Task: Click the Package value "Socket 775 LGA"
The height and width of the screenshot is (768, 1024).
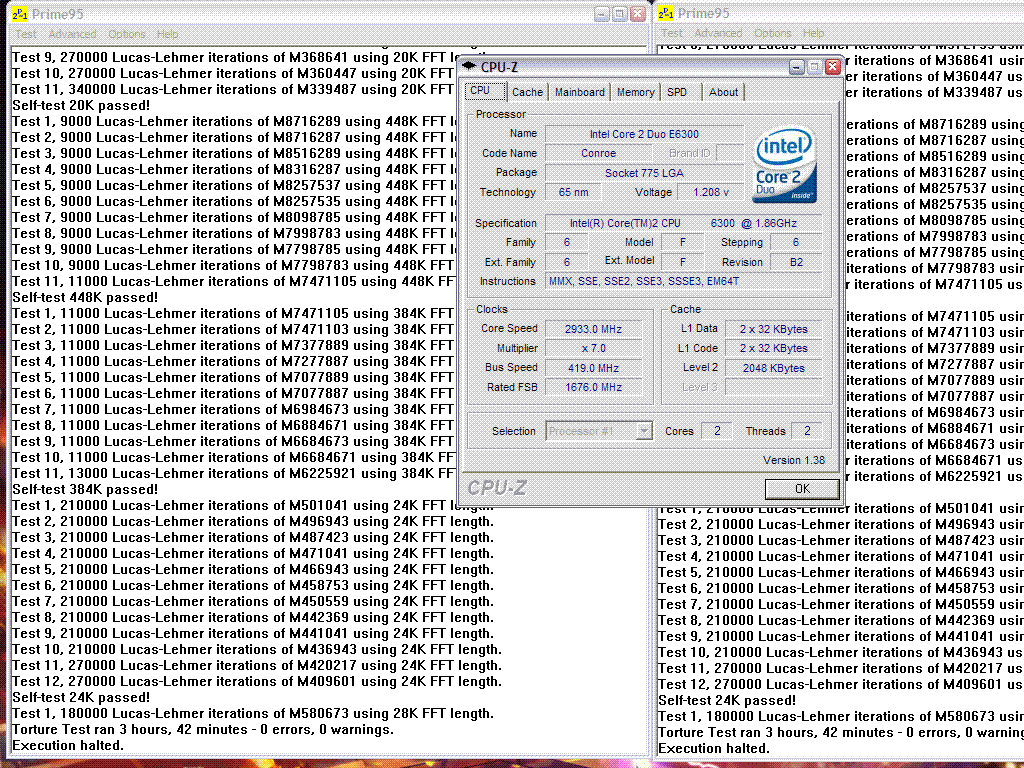Action: point(644,173)
